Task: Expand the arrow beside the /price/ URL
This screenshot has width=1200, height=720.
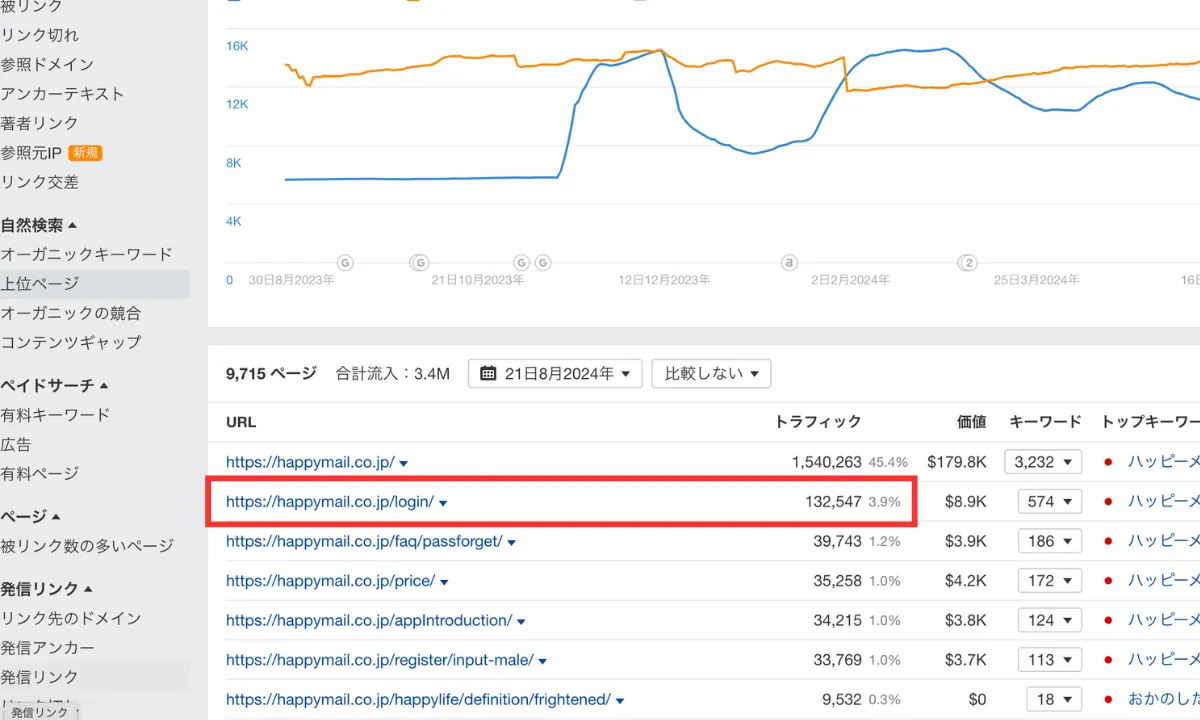Action: click(444, 582)
